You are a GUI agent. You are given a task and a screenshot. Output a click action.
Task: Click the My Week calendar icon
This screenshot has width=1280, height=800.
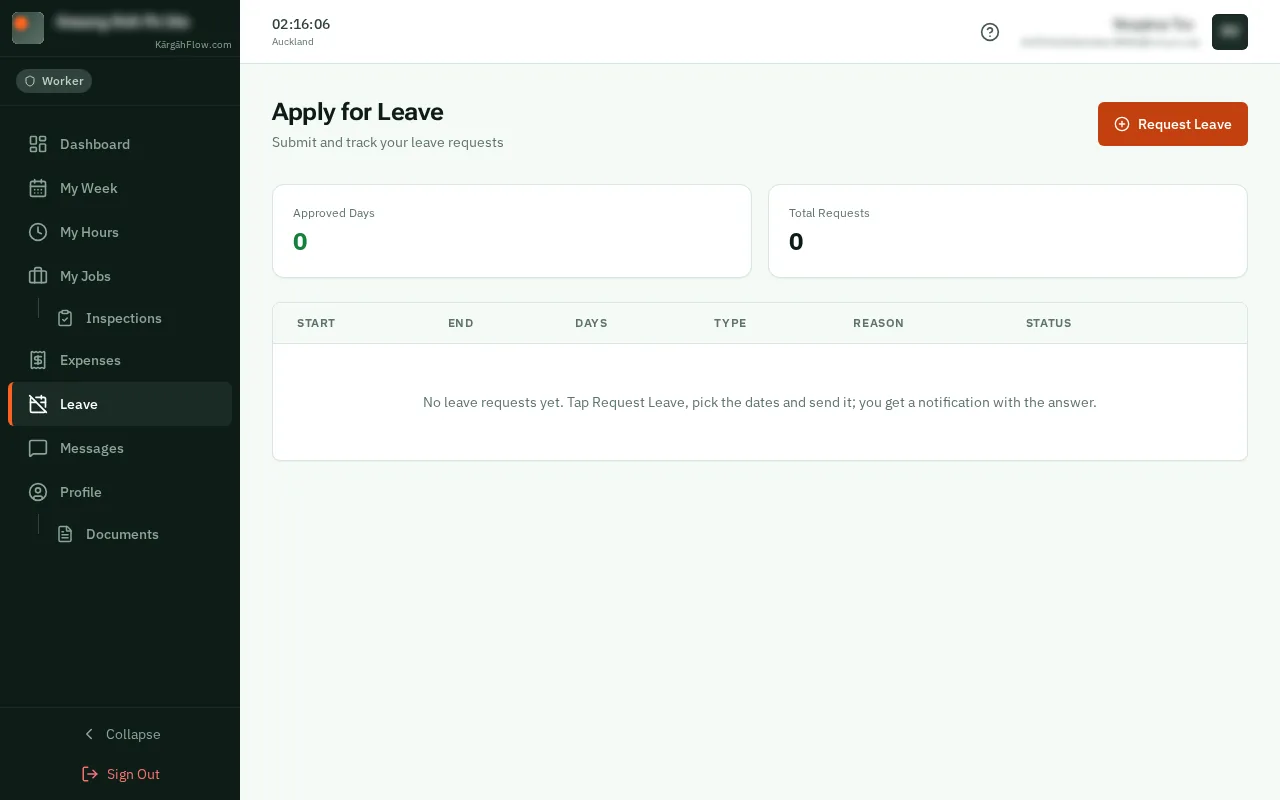point(38,188)
